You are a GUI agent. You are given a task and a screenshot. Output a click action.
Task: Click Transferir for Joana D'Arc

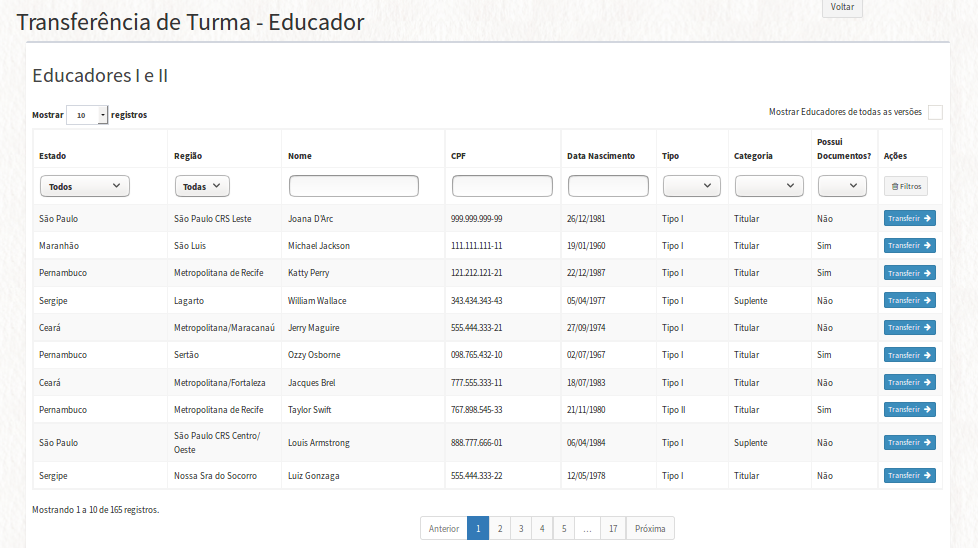909,218
